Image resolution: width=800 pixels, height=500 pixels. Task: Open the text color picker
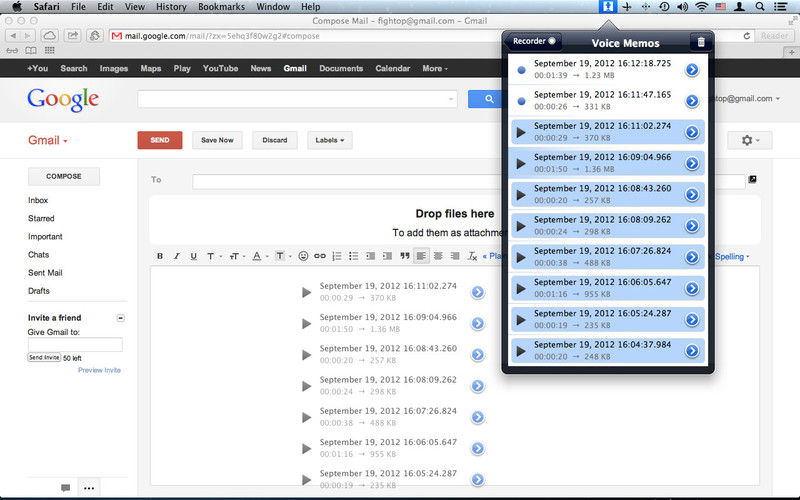tap(260, 256)
